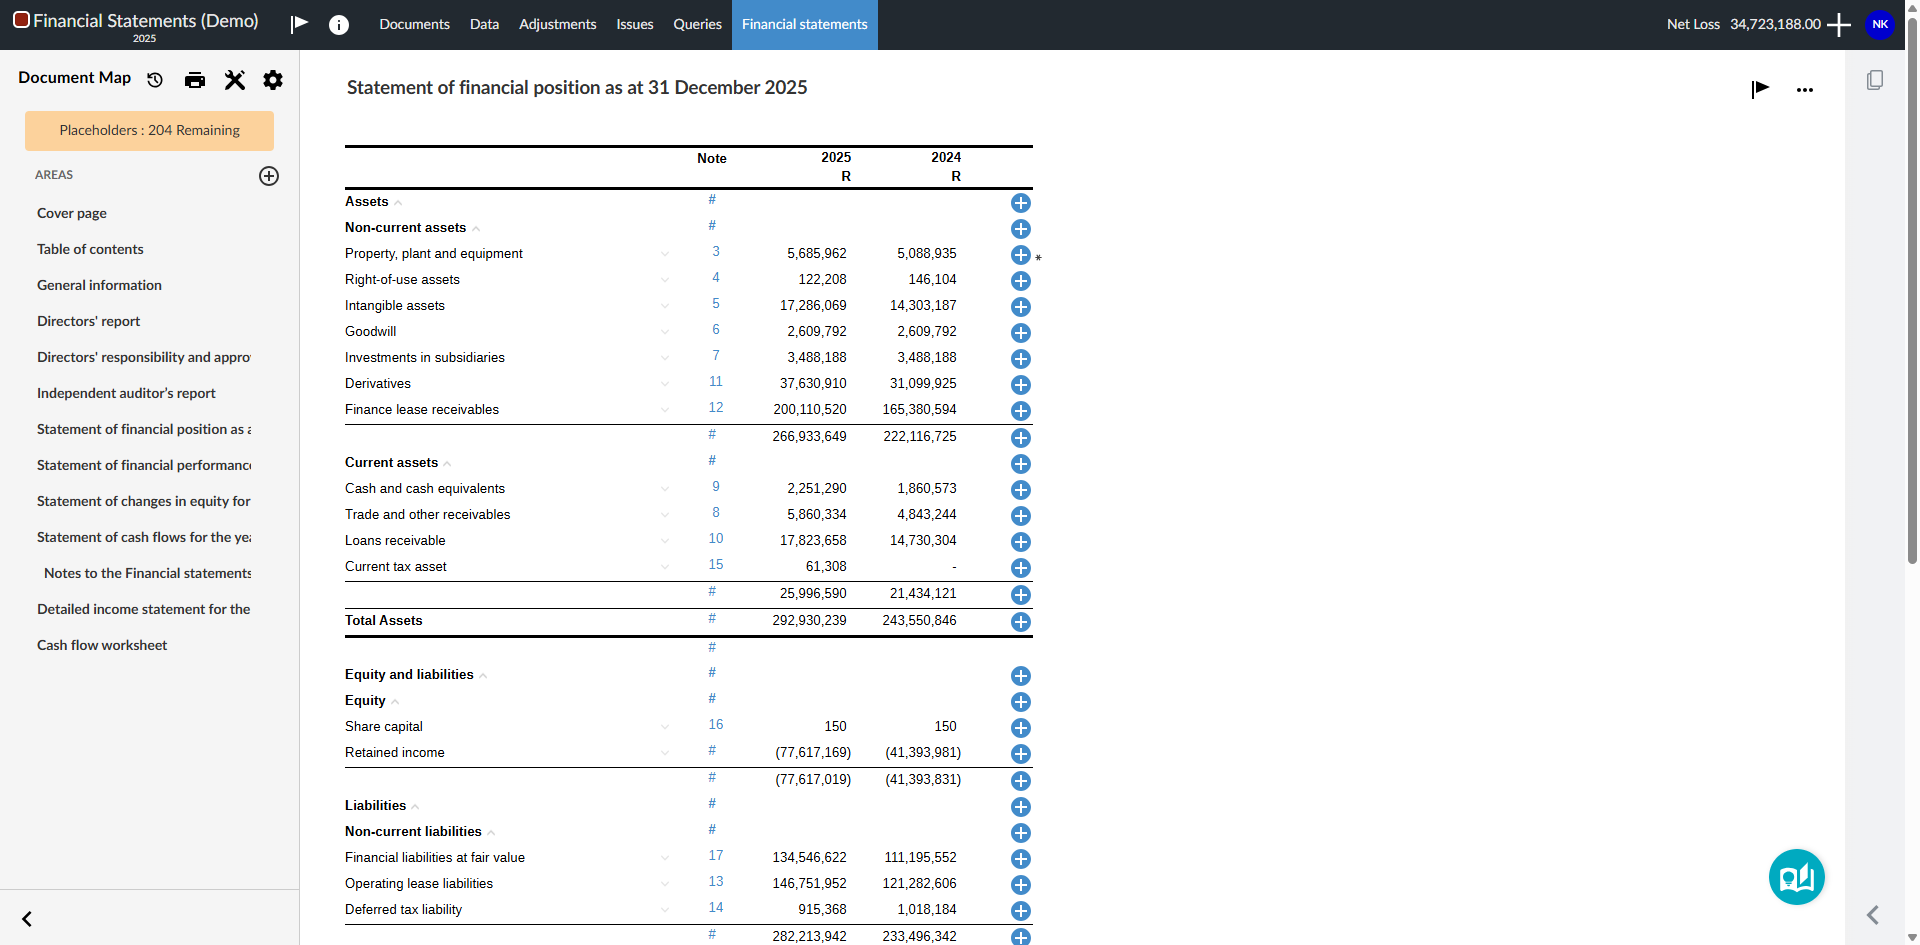
Task: Click the copy pages icon at right
Action: (1875, 80)
